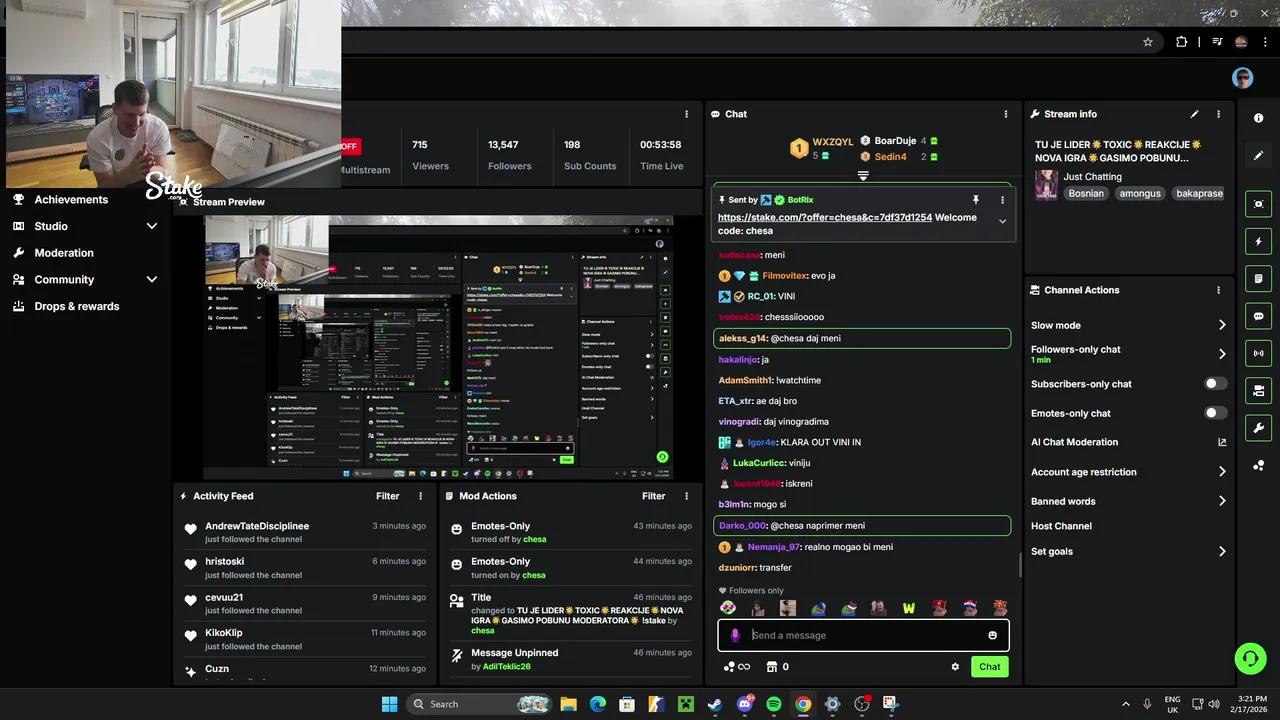Open Discord from the taskbar
The image size is (1280, 720).
pyautogui.click(x=745, y=704)
